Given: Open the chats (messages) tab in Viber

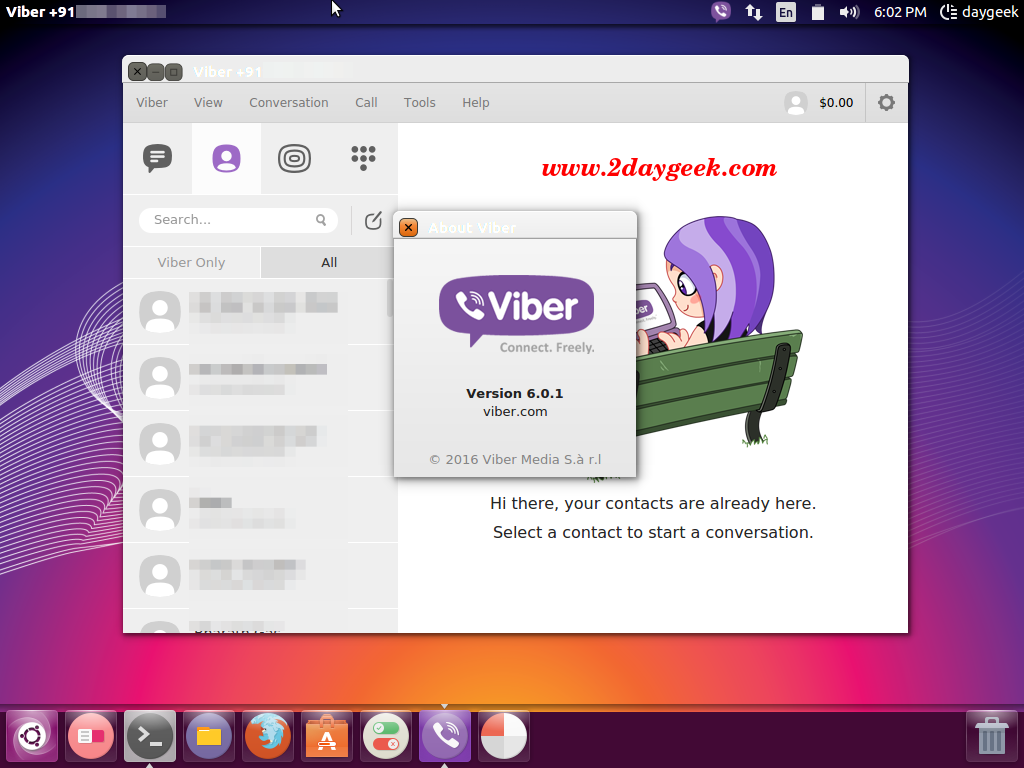Looking at the screenshot, I should [x=157, y=158].
